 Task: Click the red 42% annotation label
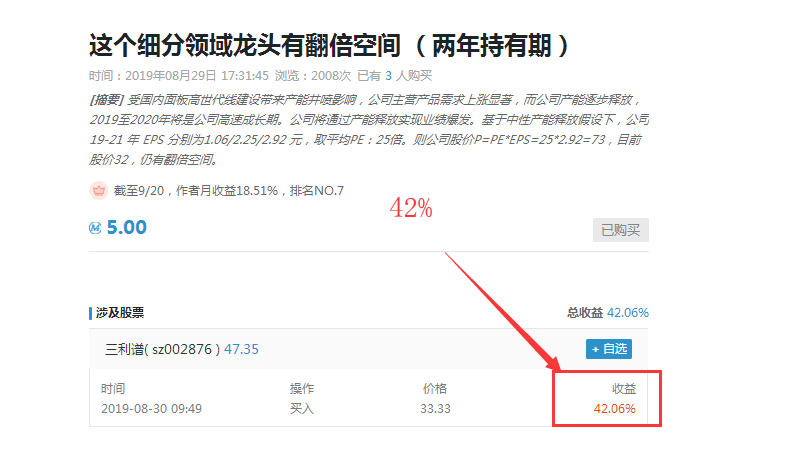click(x=411, y=208)
